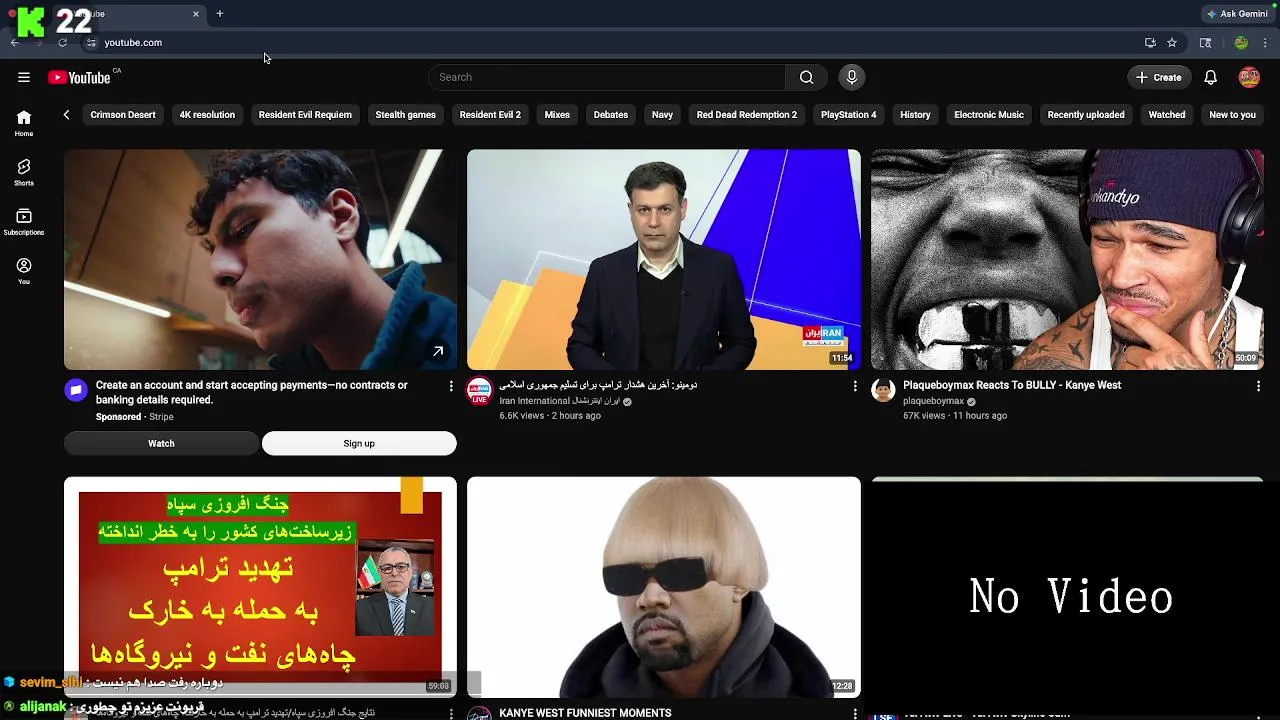The height and width of the screenshot is (720, 1280).
Task: Select the Crimson Desert chip
Action: pyautogui.click(x=123, y=115)
